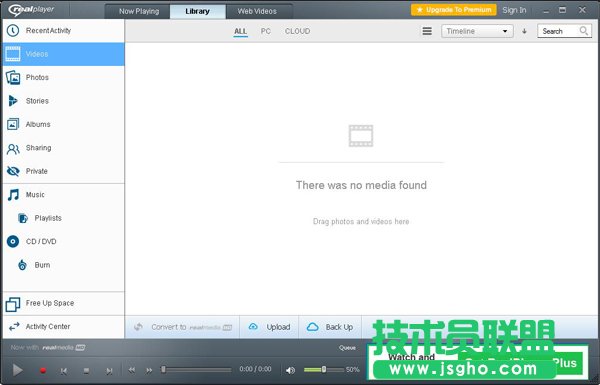This screenshot has height=385, width=600.
Task: Skip to the previous track
Action: (64, 370)
